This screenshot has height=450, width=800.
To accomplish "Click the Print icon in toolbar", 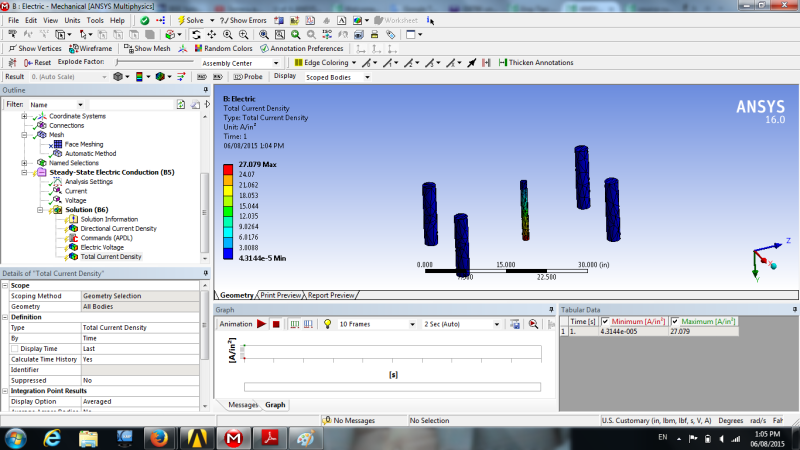I will pyautogui.click(x=374, y=35).
